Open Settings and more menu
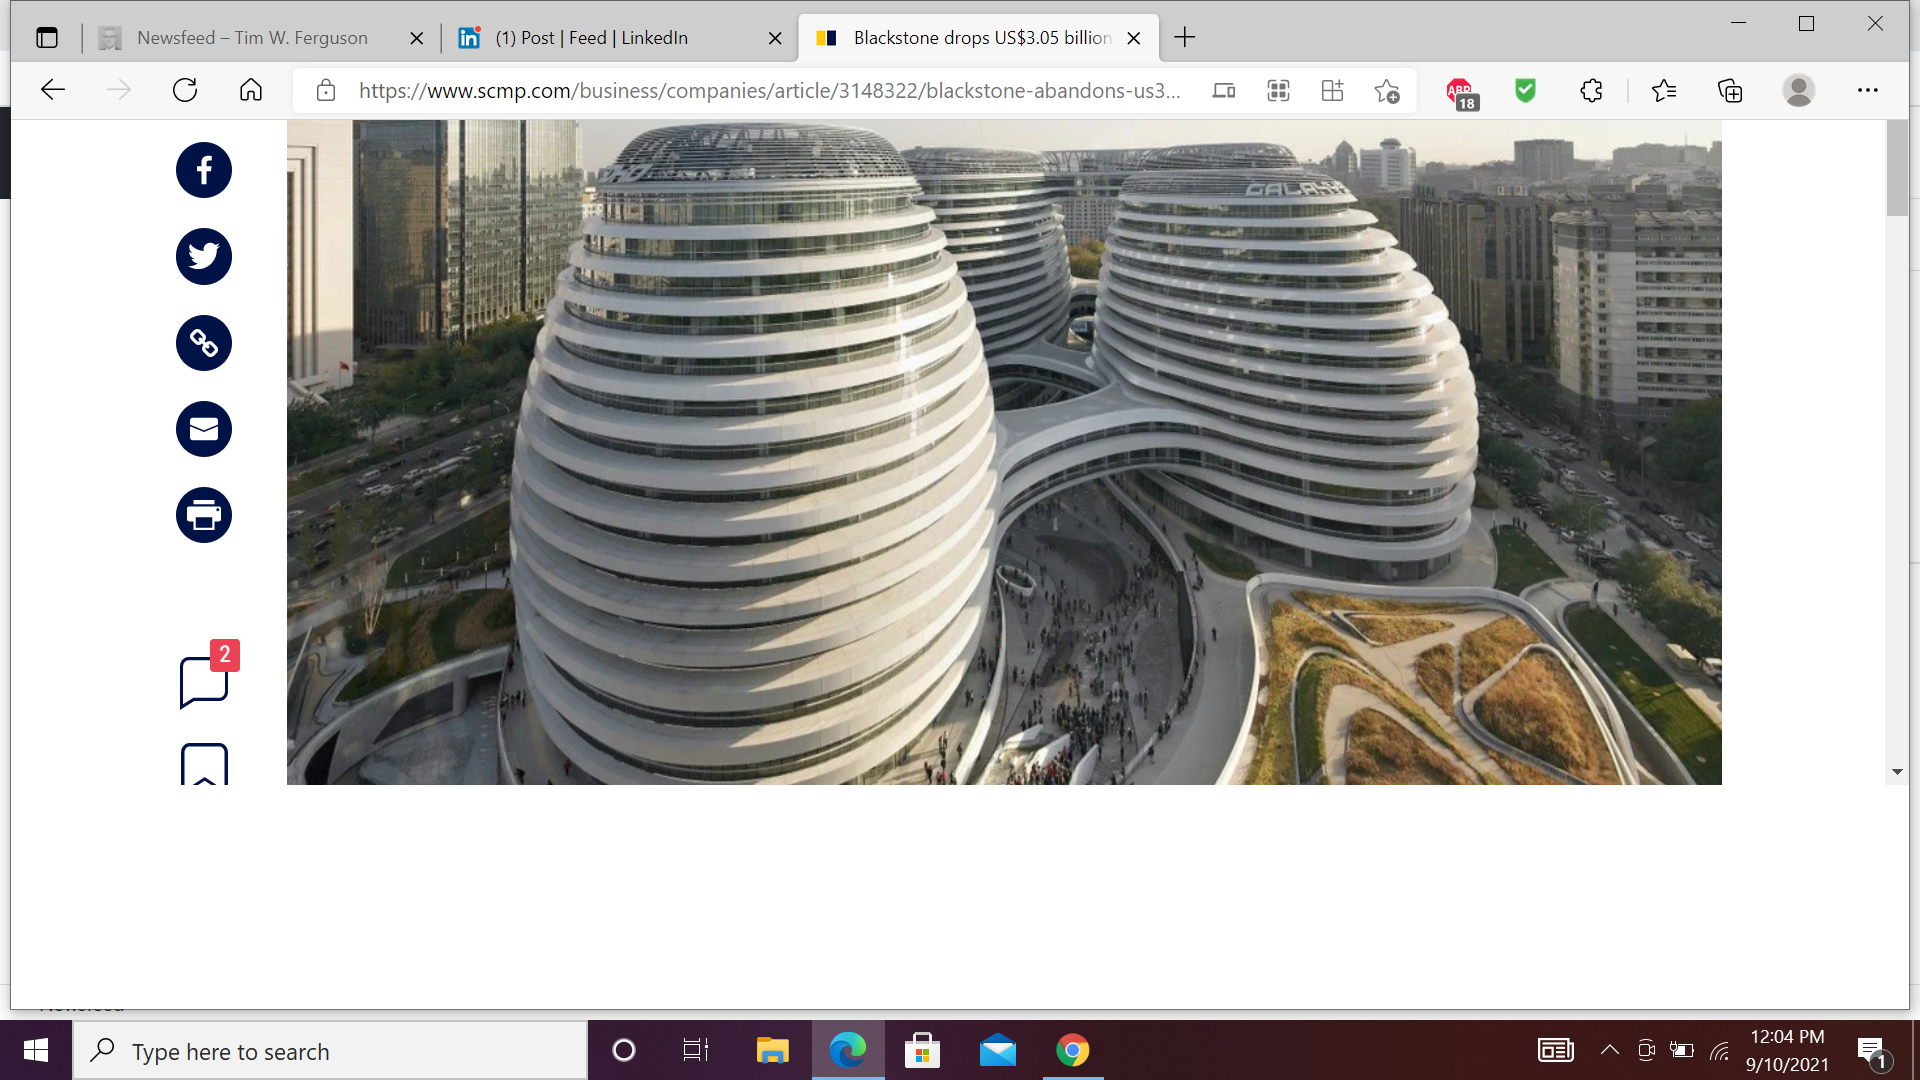Viewport: 1920px width, 1080px height. (x=1867, y=91)
